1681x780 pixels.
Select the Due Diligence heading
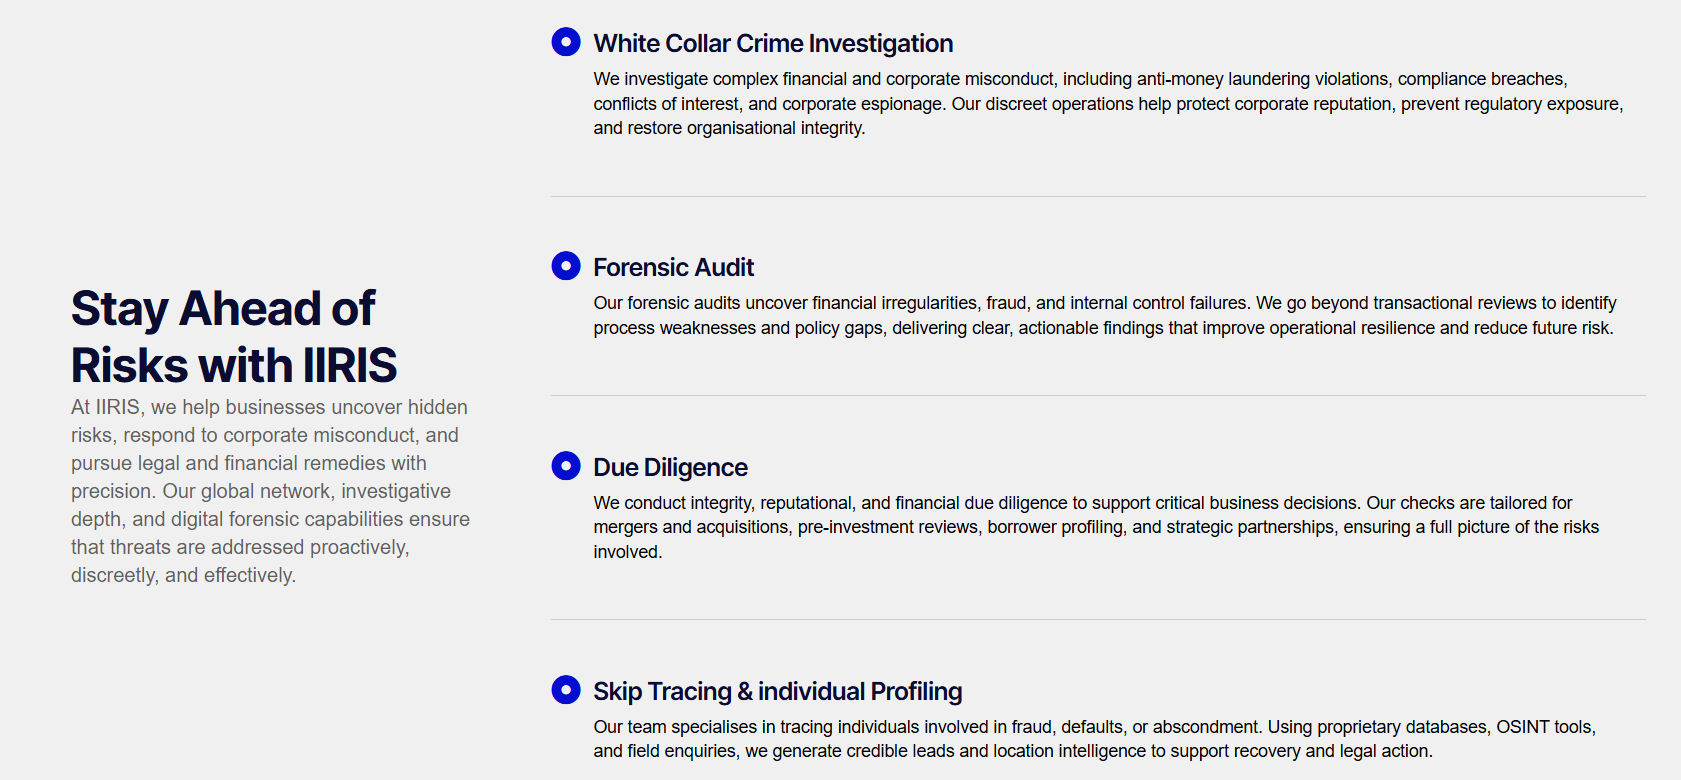[x=670, y=468]
